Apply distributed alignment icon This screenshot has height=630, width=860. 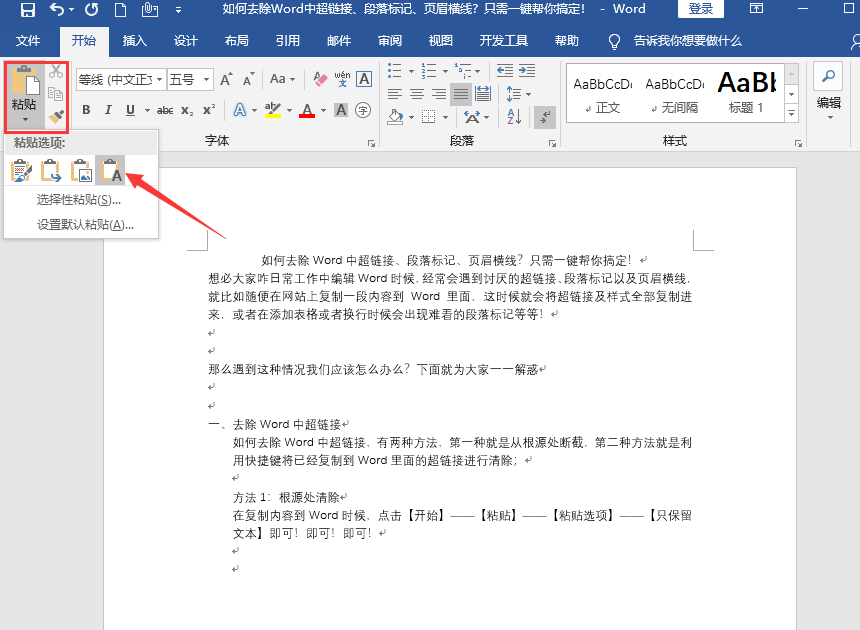(483, 94)
